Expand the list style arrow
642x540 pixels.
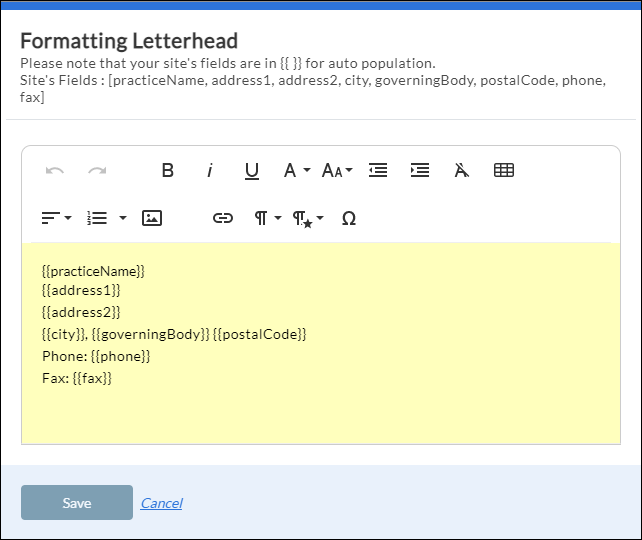pyautogui.click(x=122, y=218)
